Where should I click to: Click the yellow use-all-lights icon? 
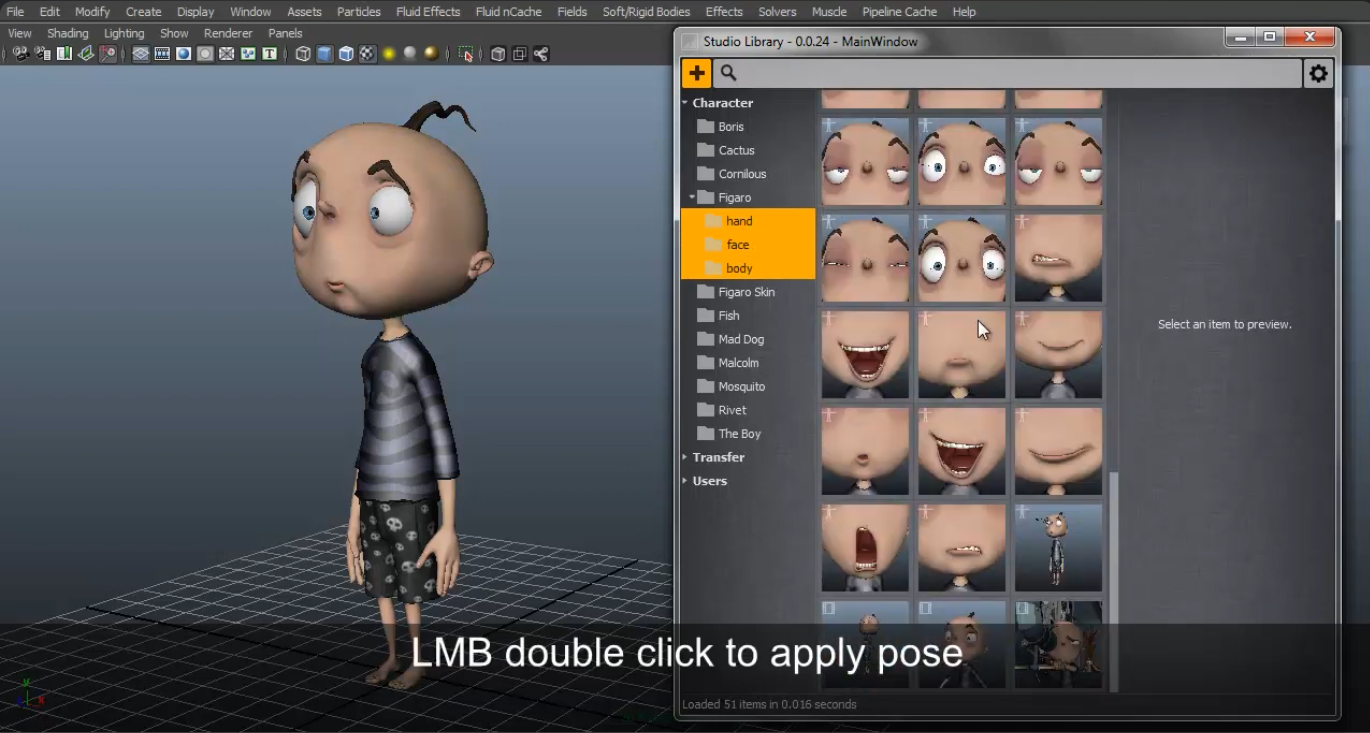389,54
